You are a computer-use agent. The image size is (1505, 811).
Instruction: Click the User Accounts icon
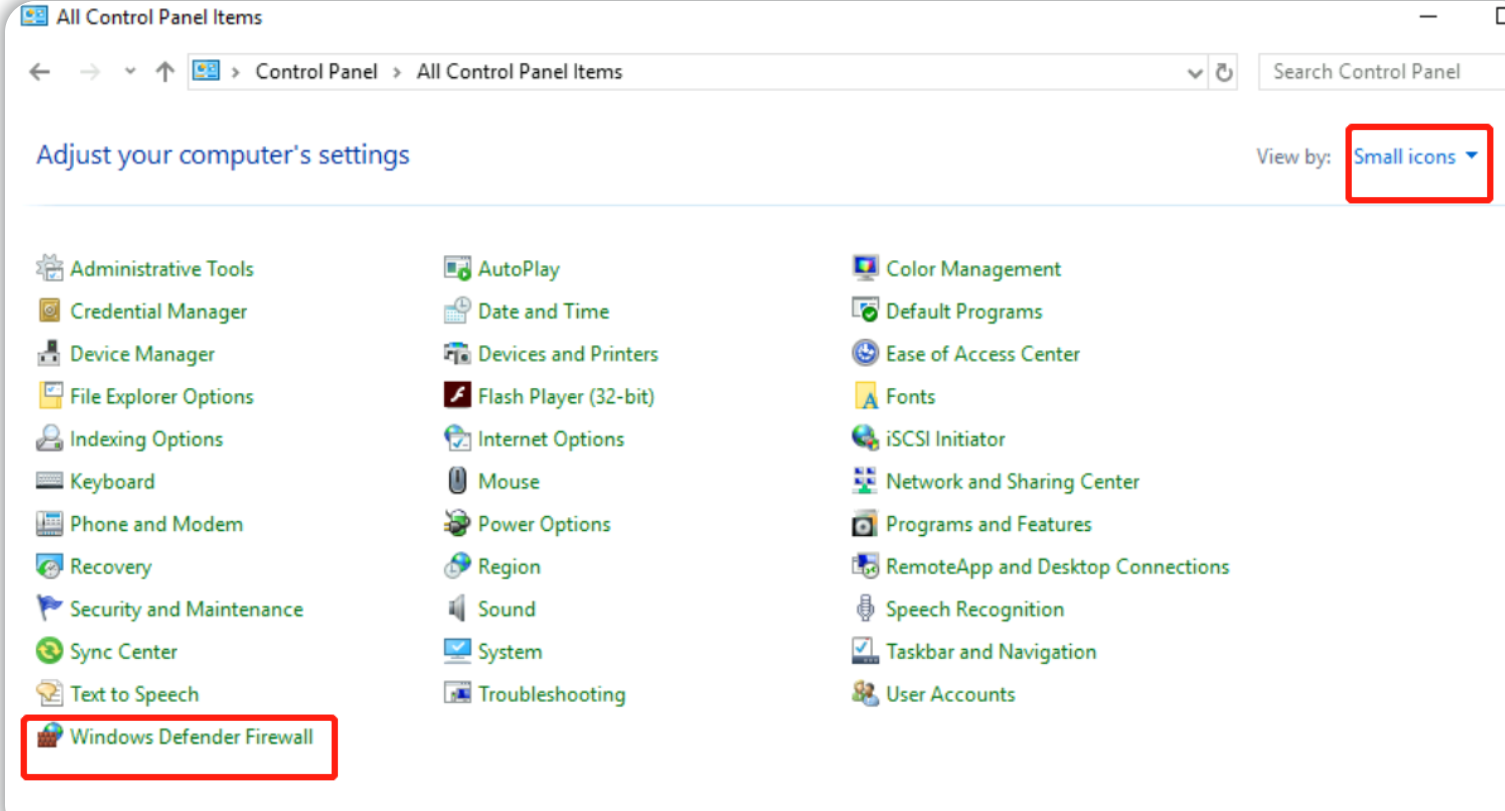coord(865,694)
